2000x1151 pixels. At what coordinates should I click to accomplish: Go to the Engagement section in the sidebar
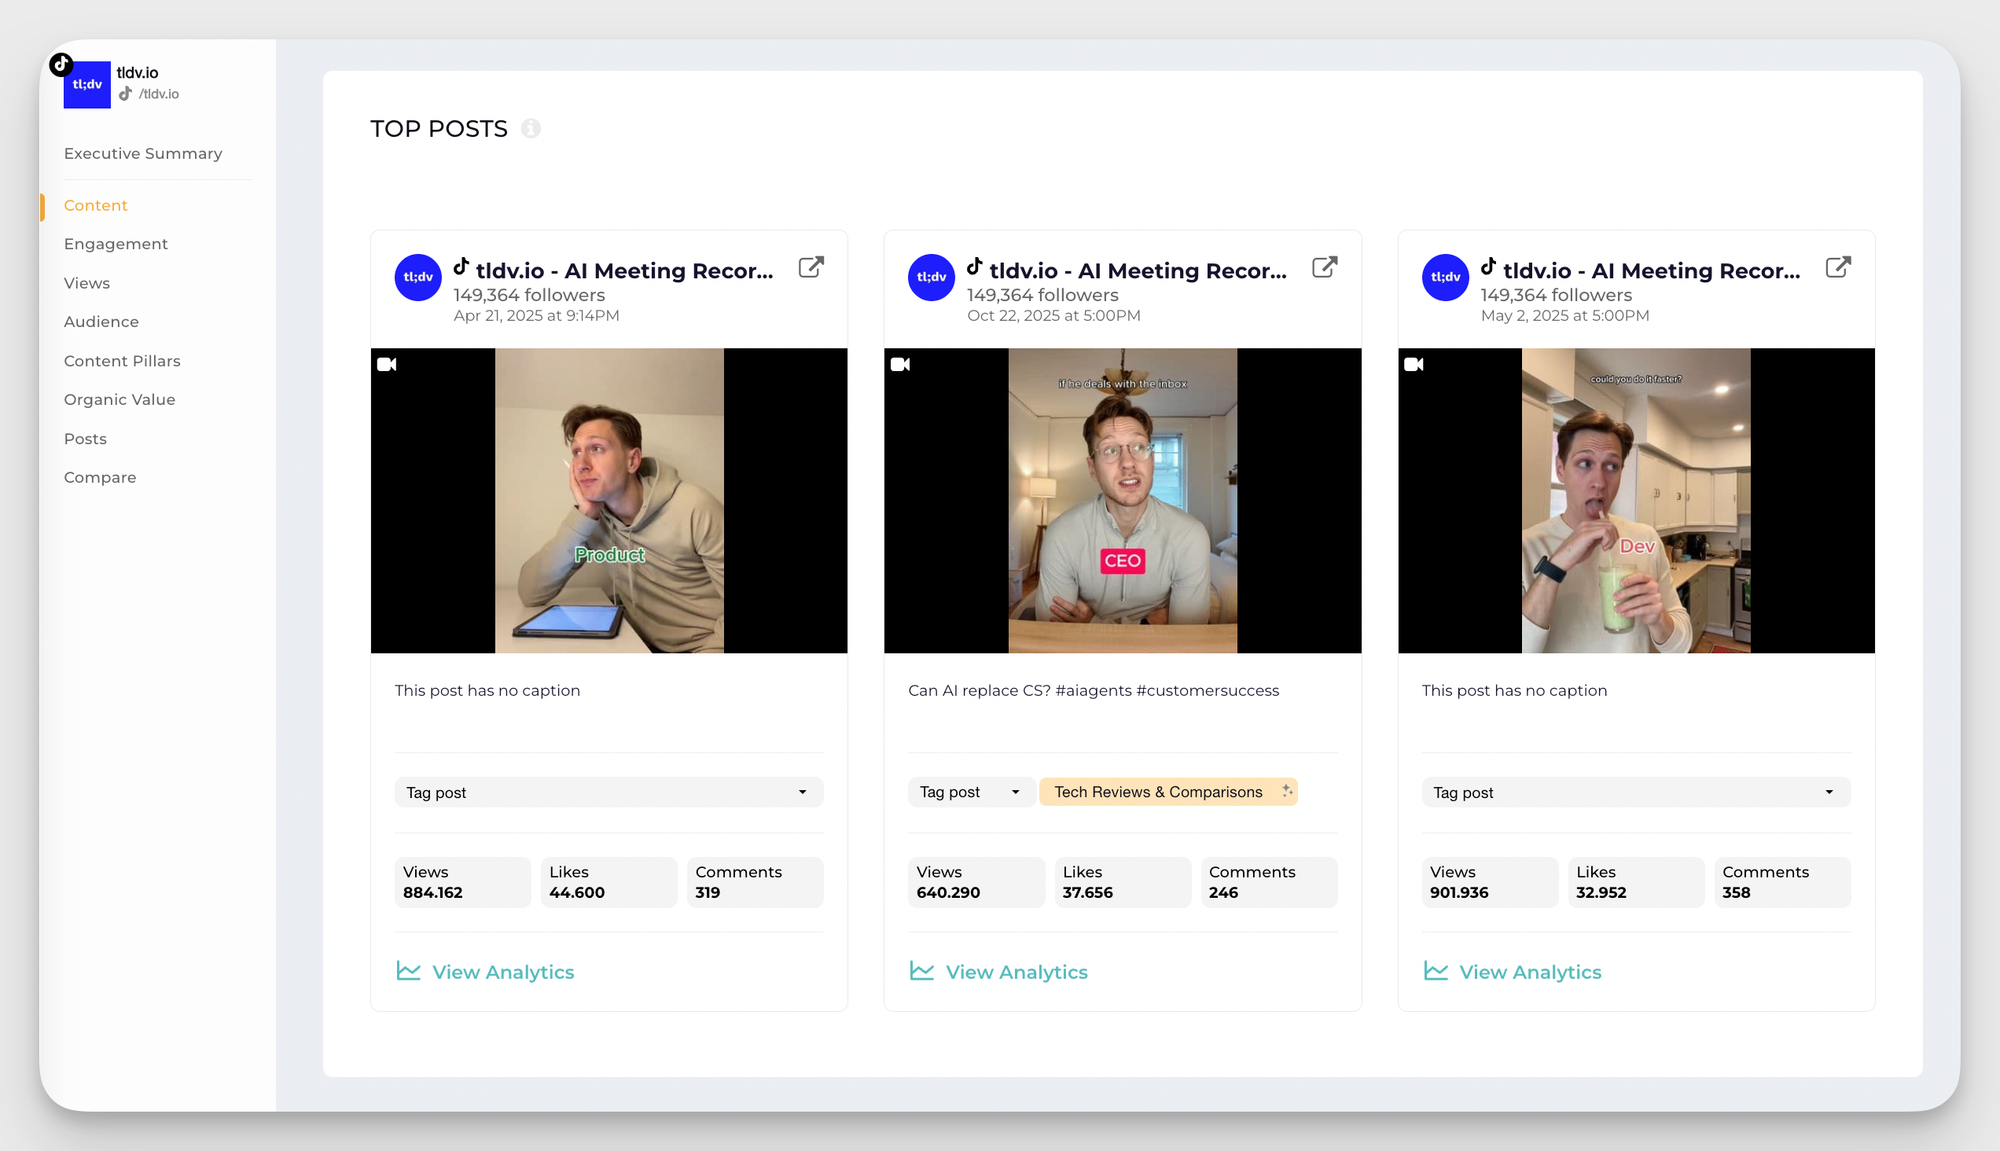coord(116,244)
